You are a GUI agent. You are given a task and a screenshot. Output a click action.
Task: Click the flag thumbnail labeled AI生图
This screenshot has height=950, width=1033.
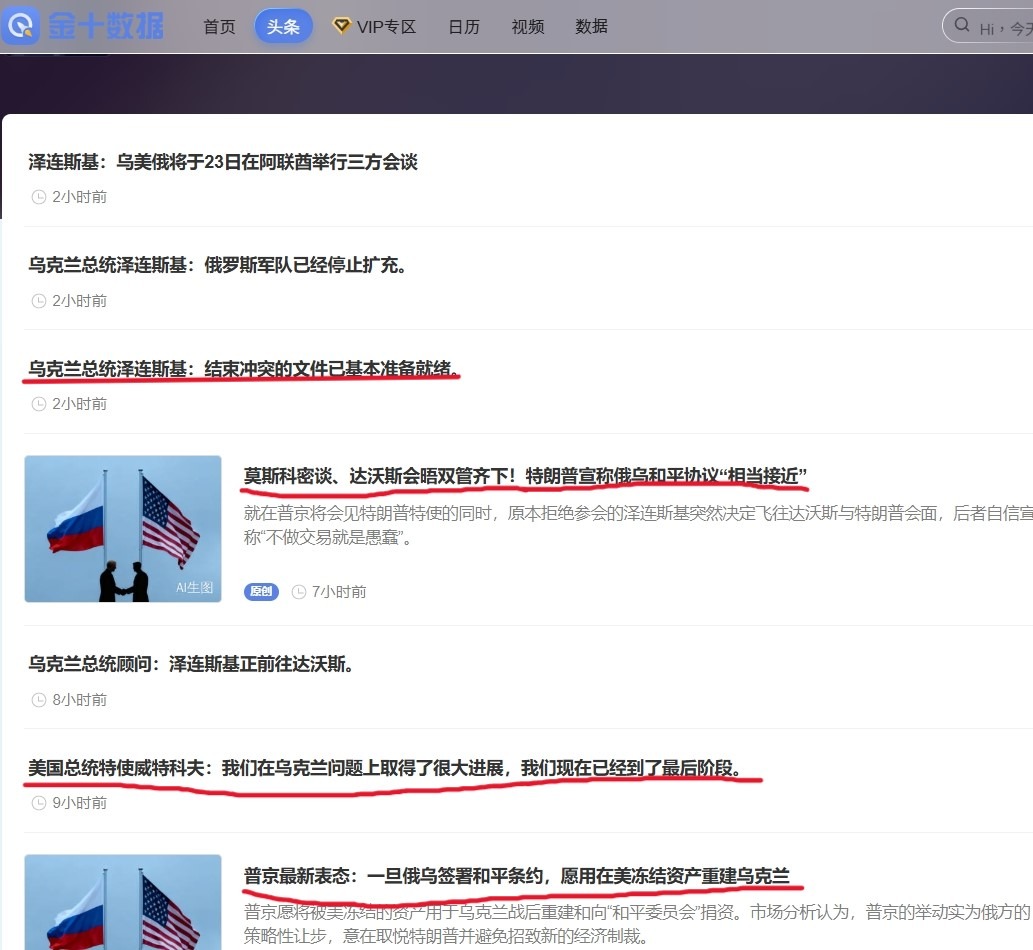click(x=123, y=529)
